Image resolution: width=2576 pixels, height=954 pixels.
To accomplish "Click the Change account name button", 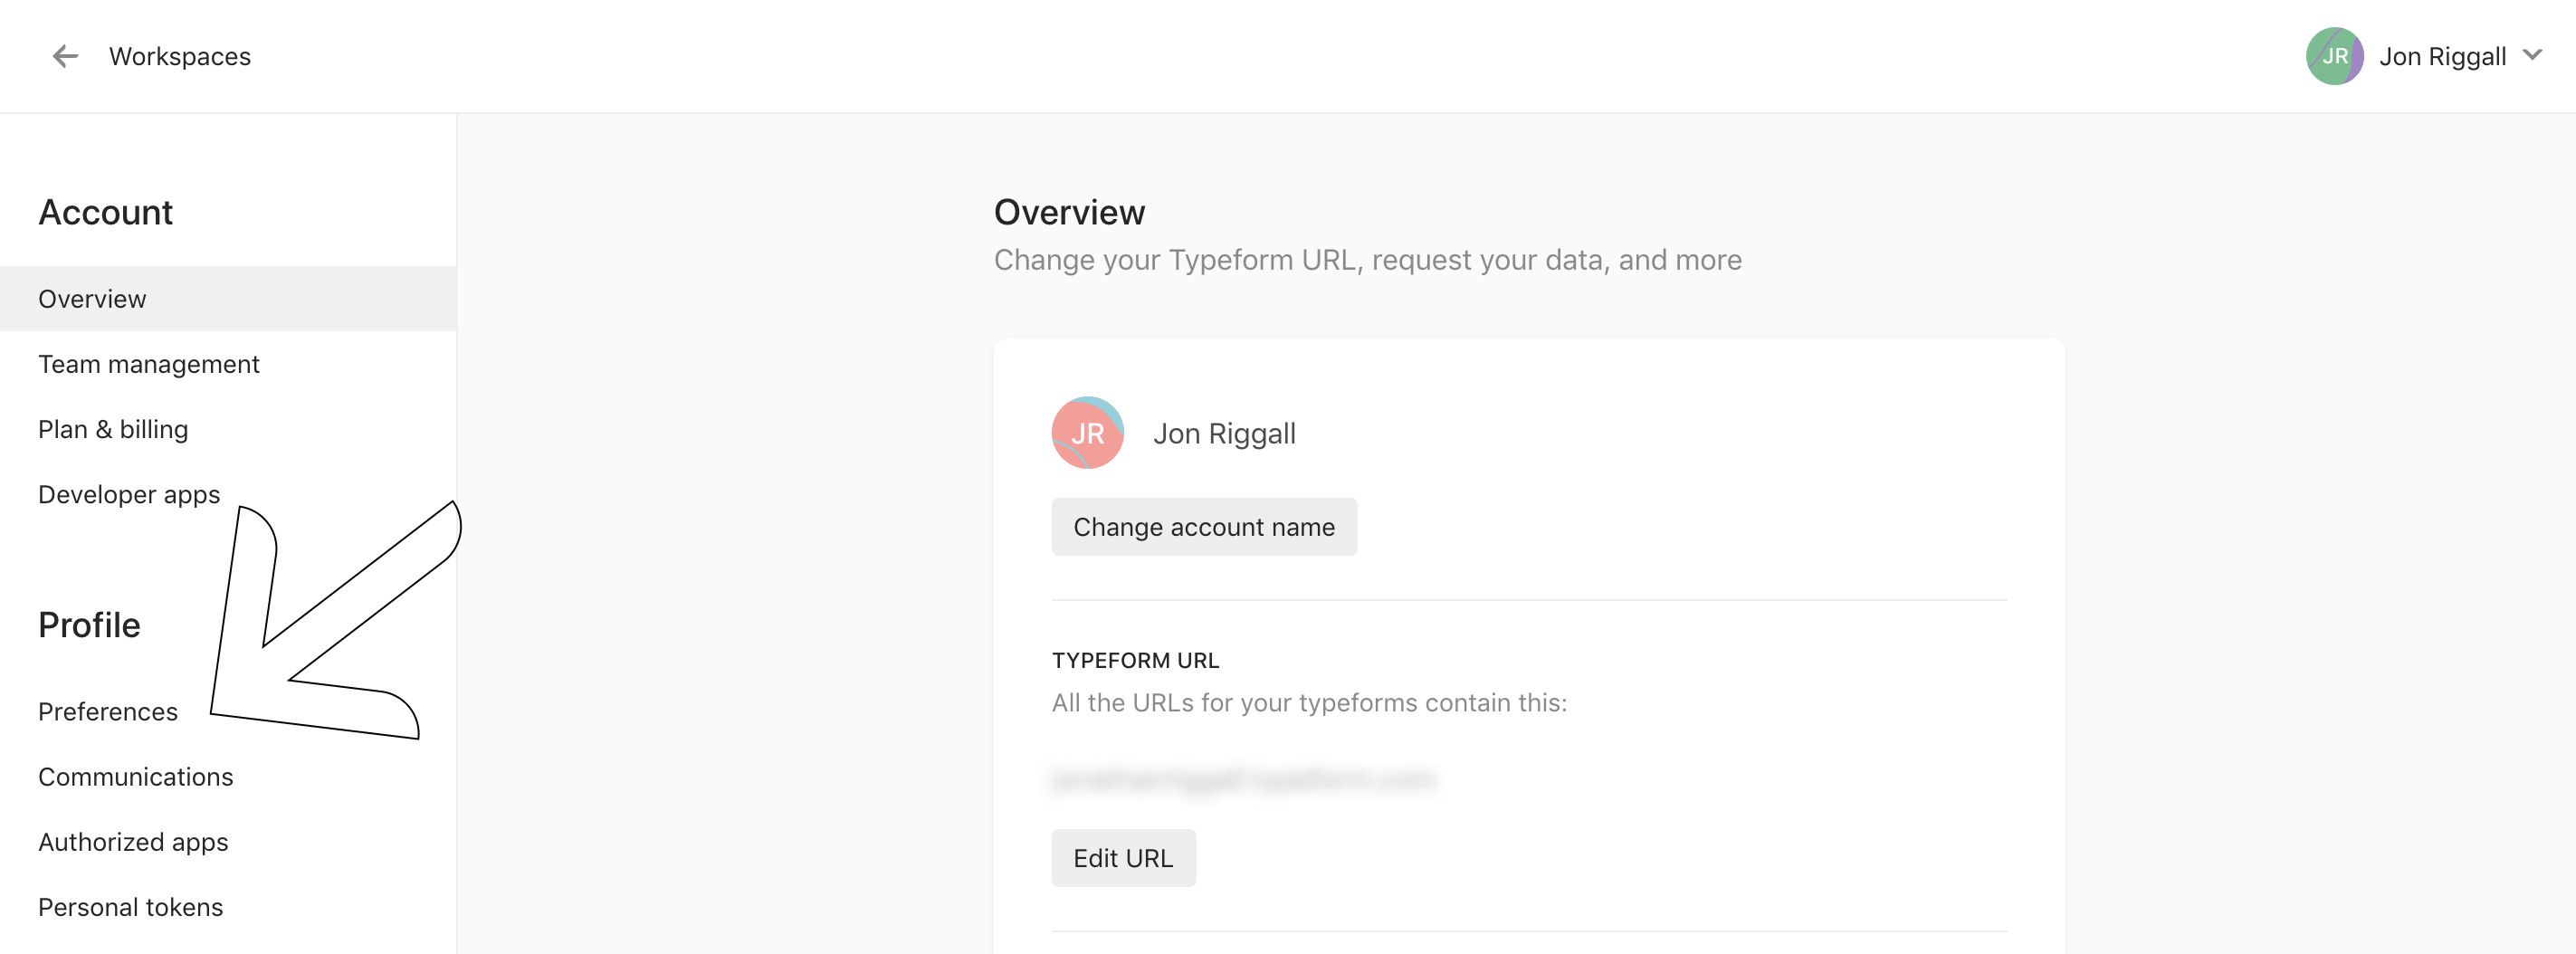I will tap(1204, 527).
